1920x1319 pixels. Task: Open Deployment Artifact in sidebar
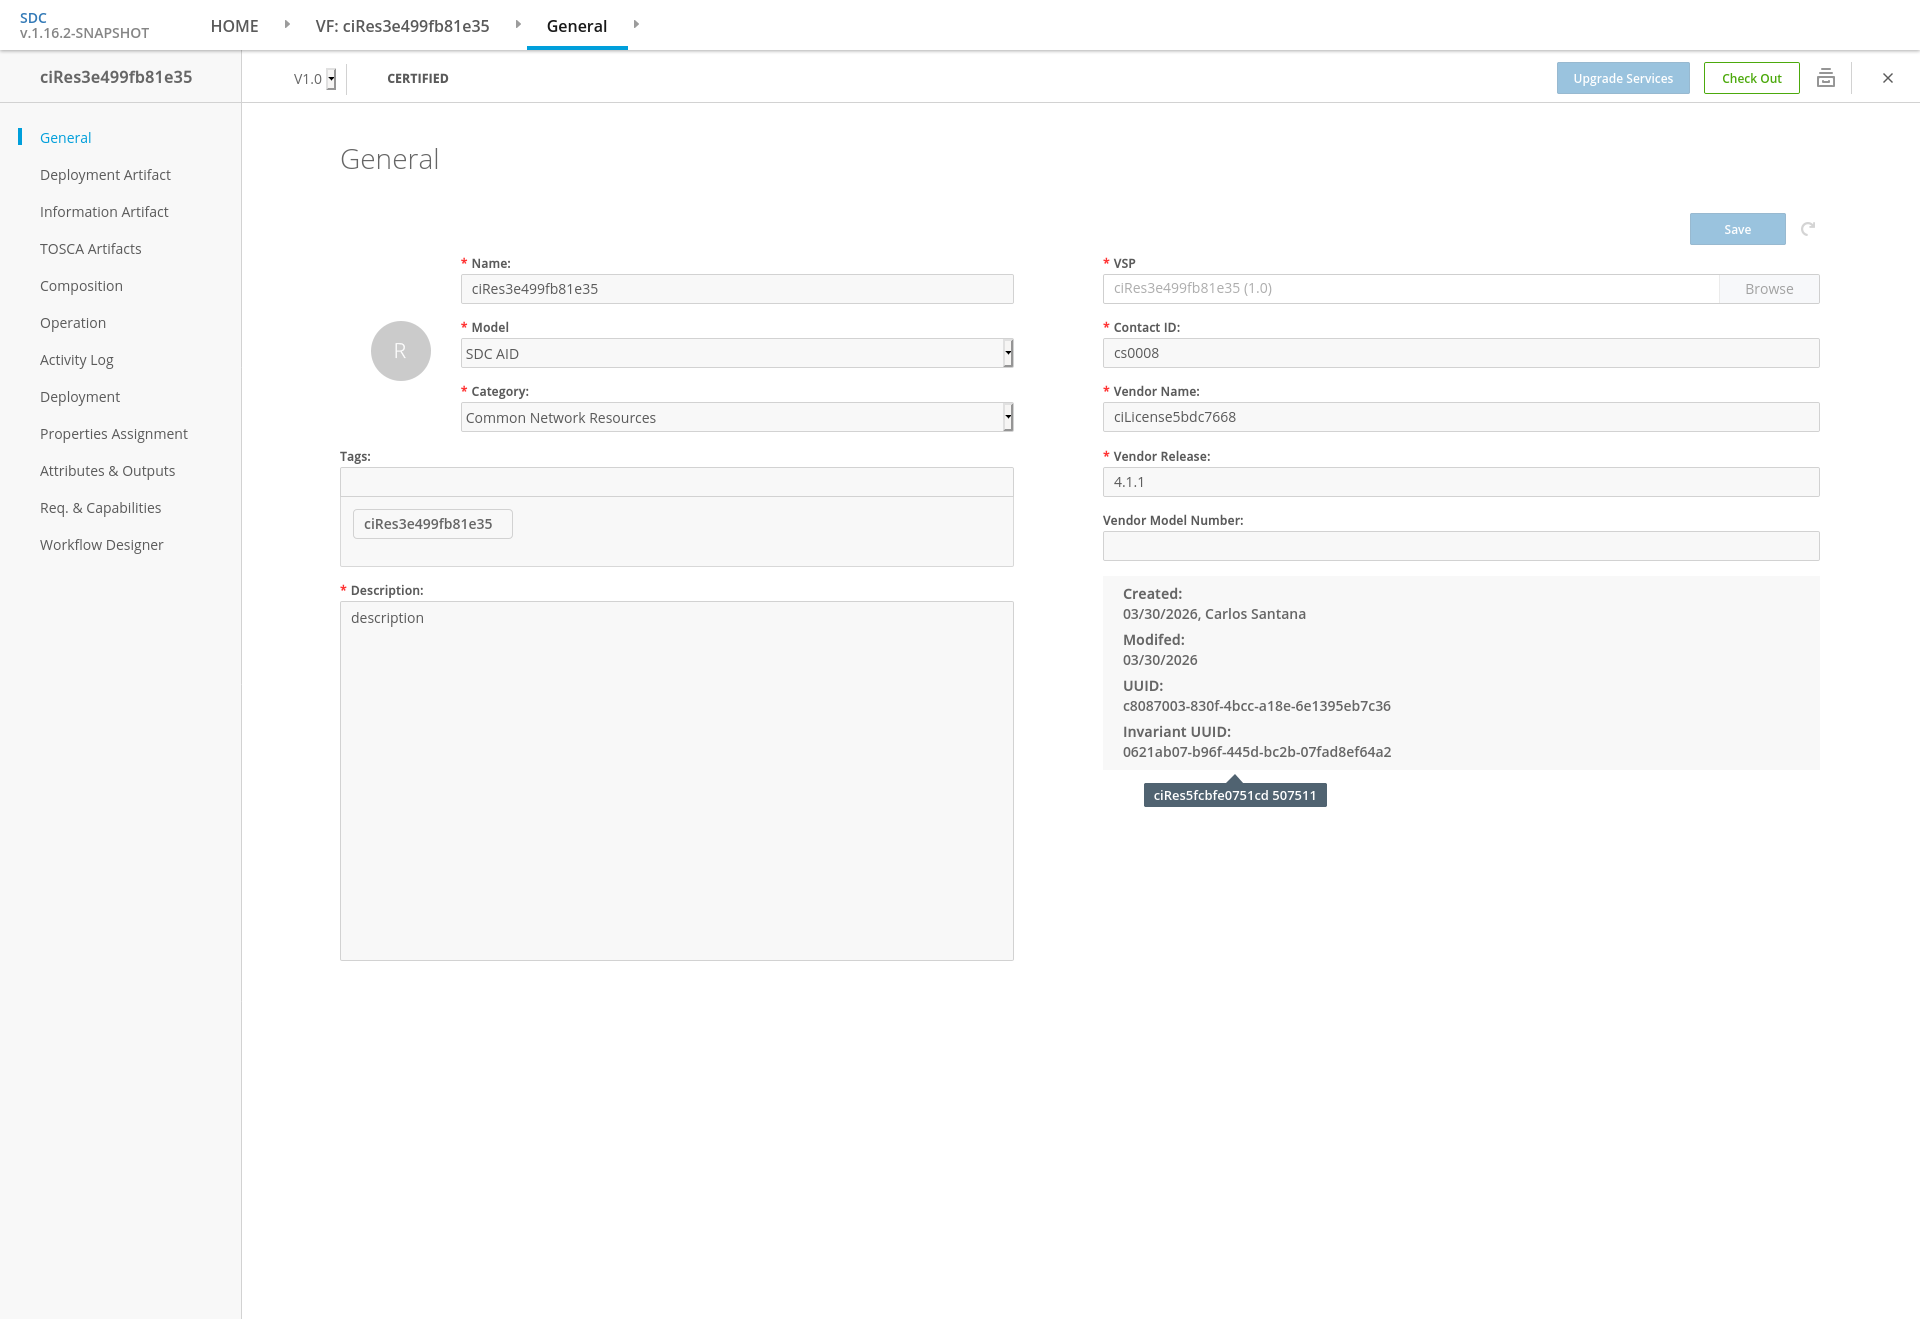pos(105,175)
